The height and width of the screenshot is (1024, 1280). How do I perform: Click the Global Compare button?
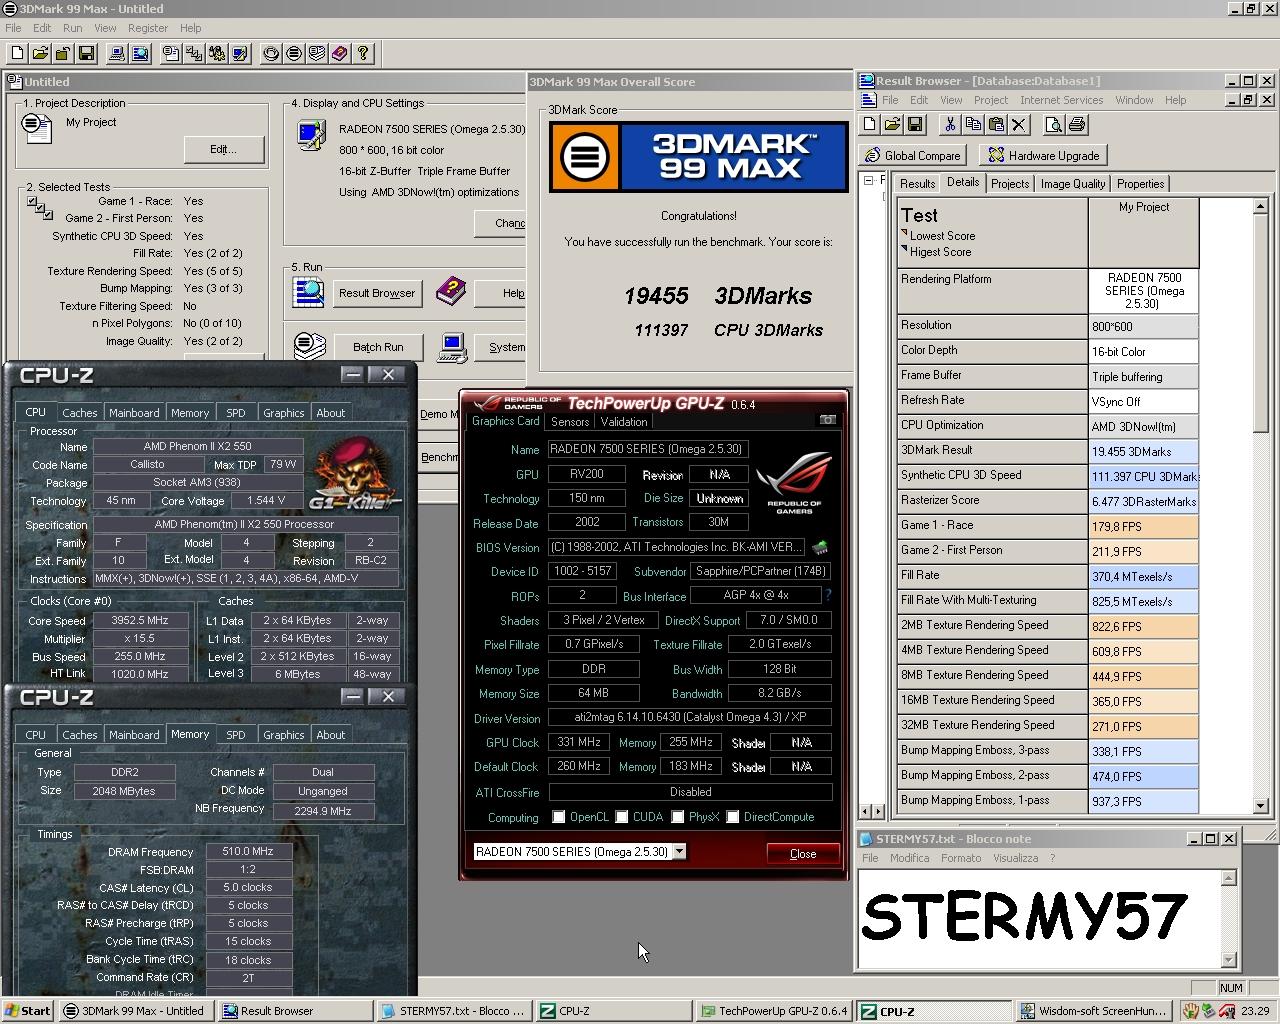[914, 155]
